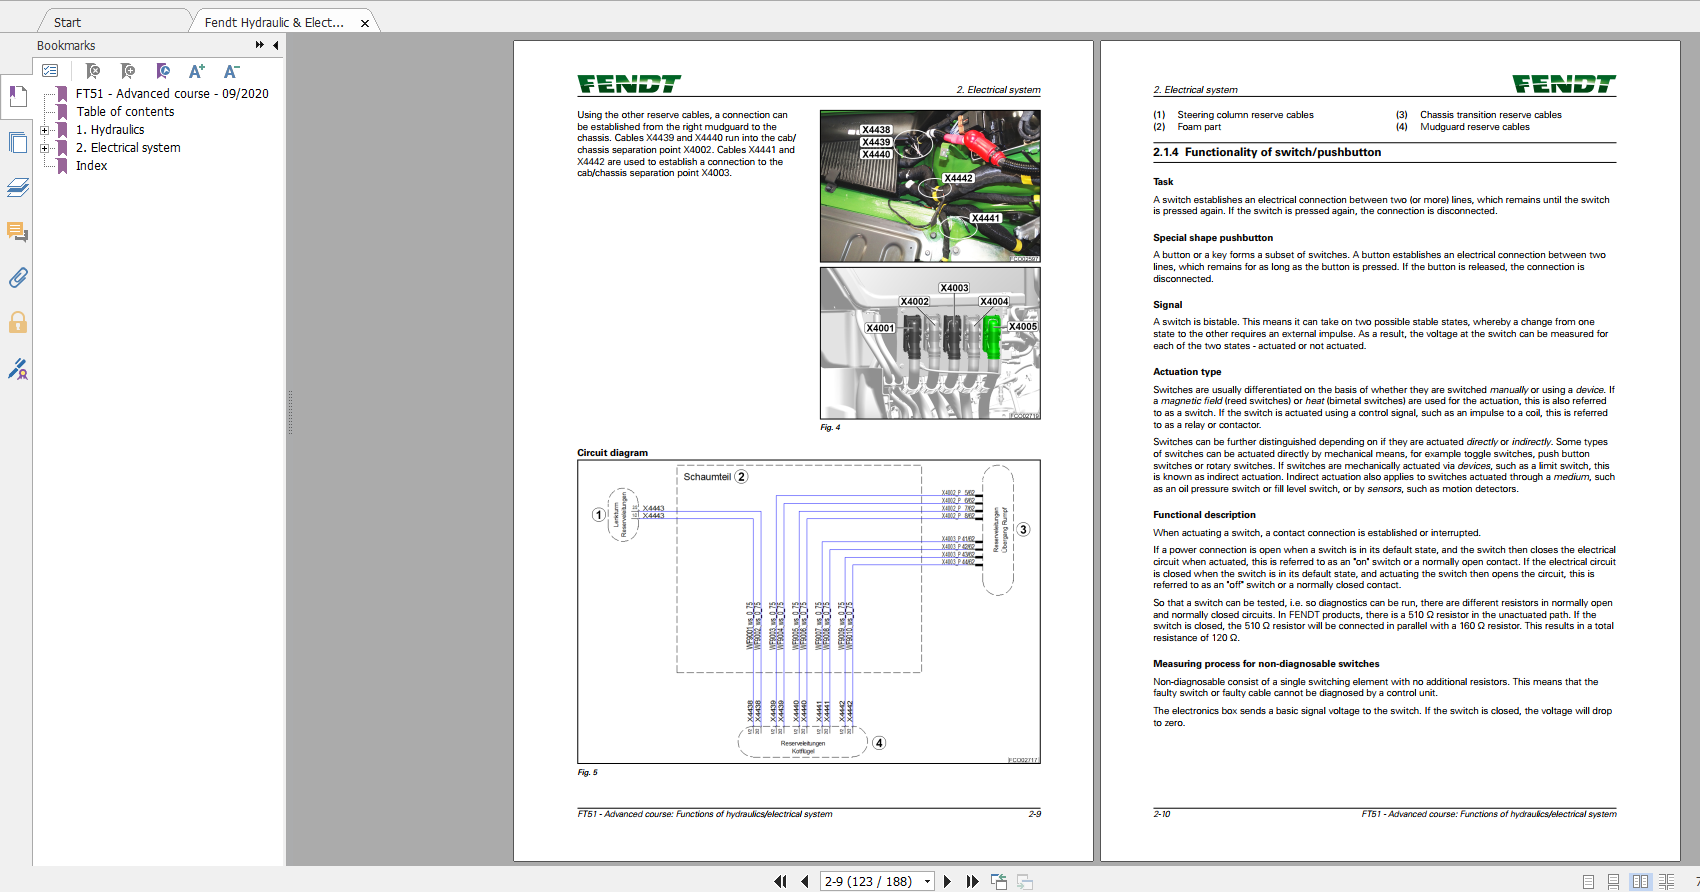Click the X4001-X4005 connector photo
The width and height of the screenshot is (1700, 892).
point(930,343)
